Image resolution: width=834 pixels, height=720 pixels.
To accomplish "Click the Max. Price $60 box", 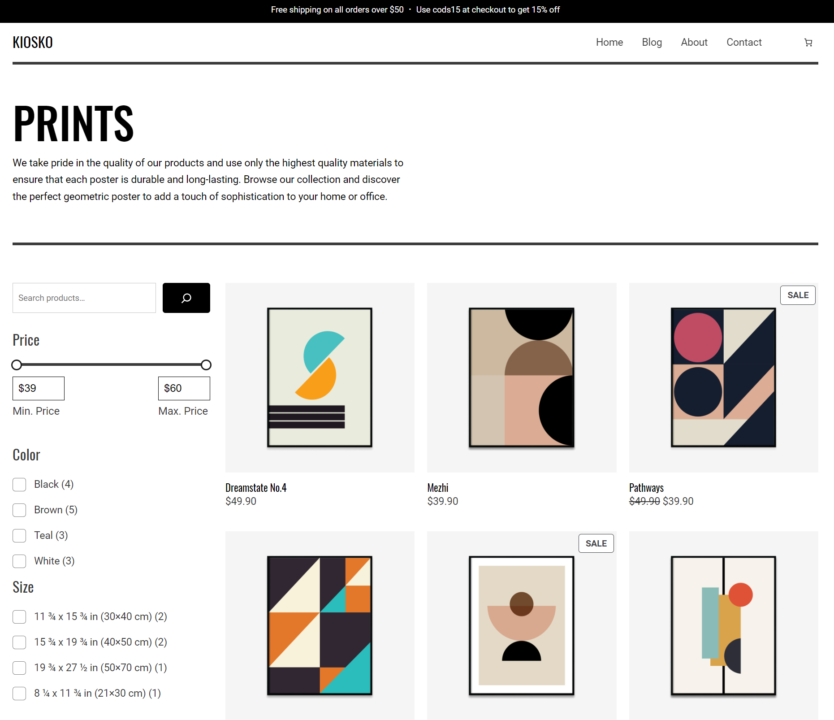I will 184,388.
